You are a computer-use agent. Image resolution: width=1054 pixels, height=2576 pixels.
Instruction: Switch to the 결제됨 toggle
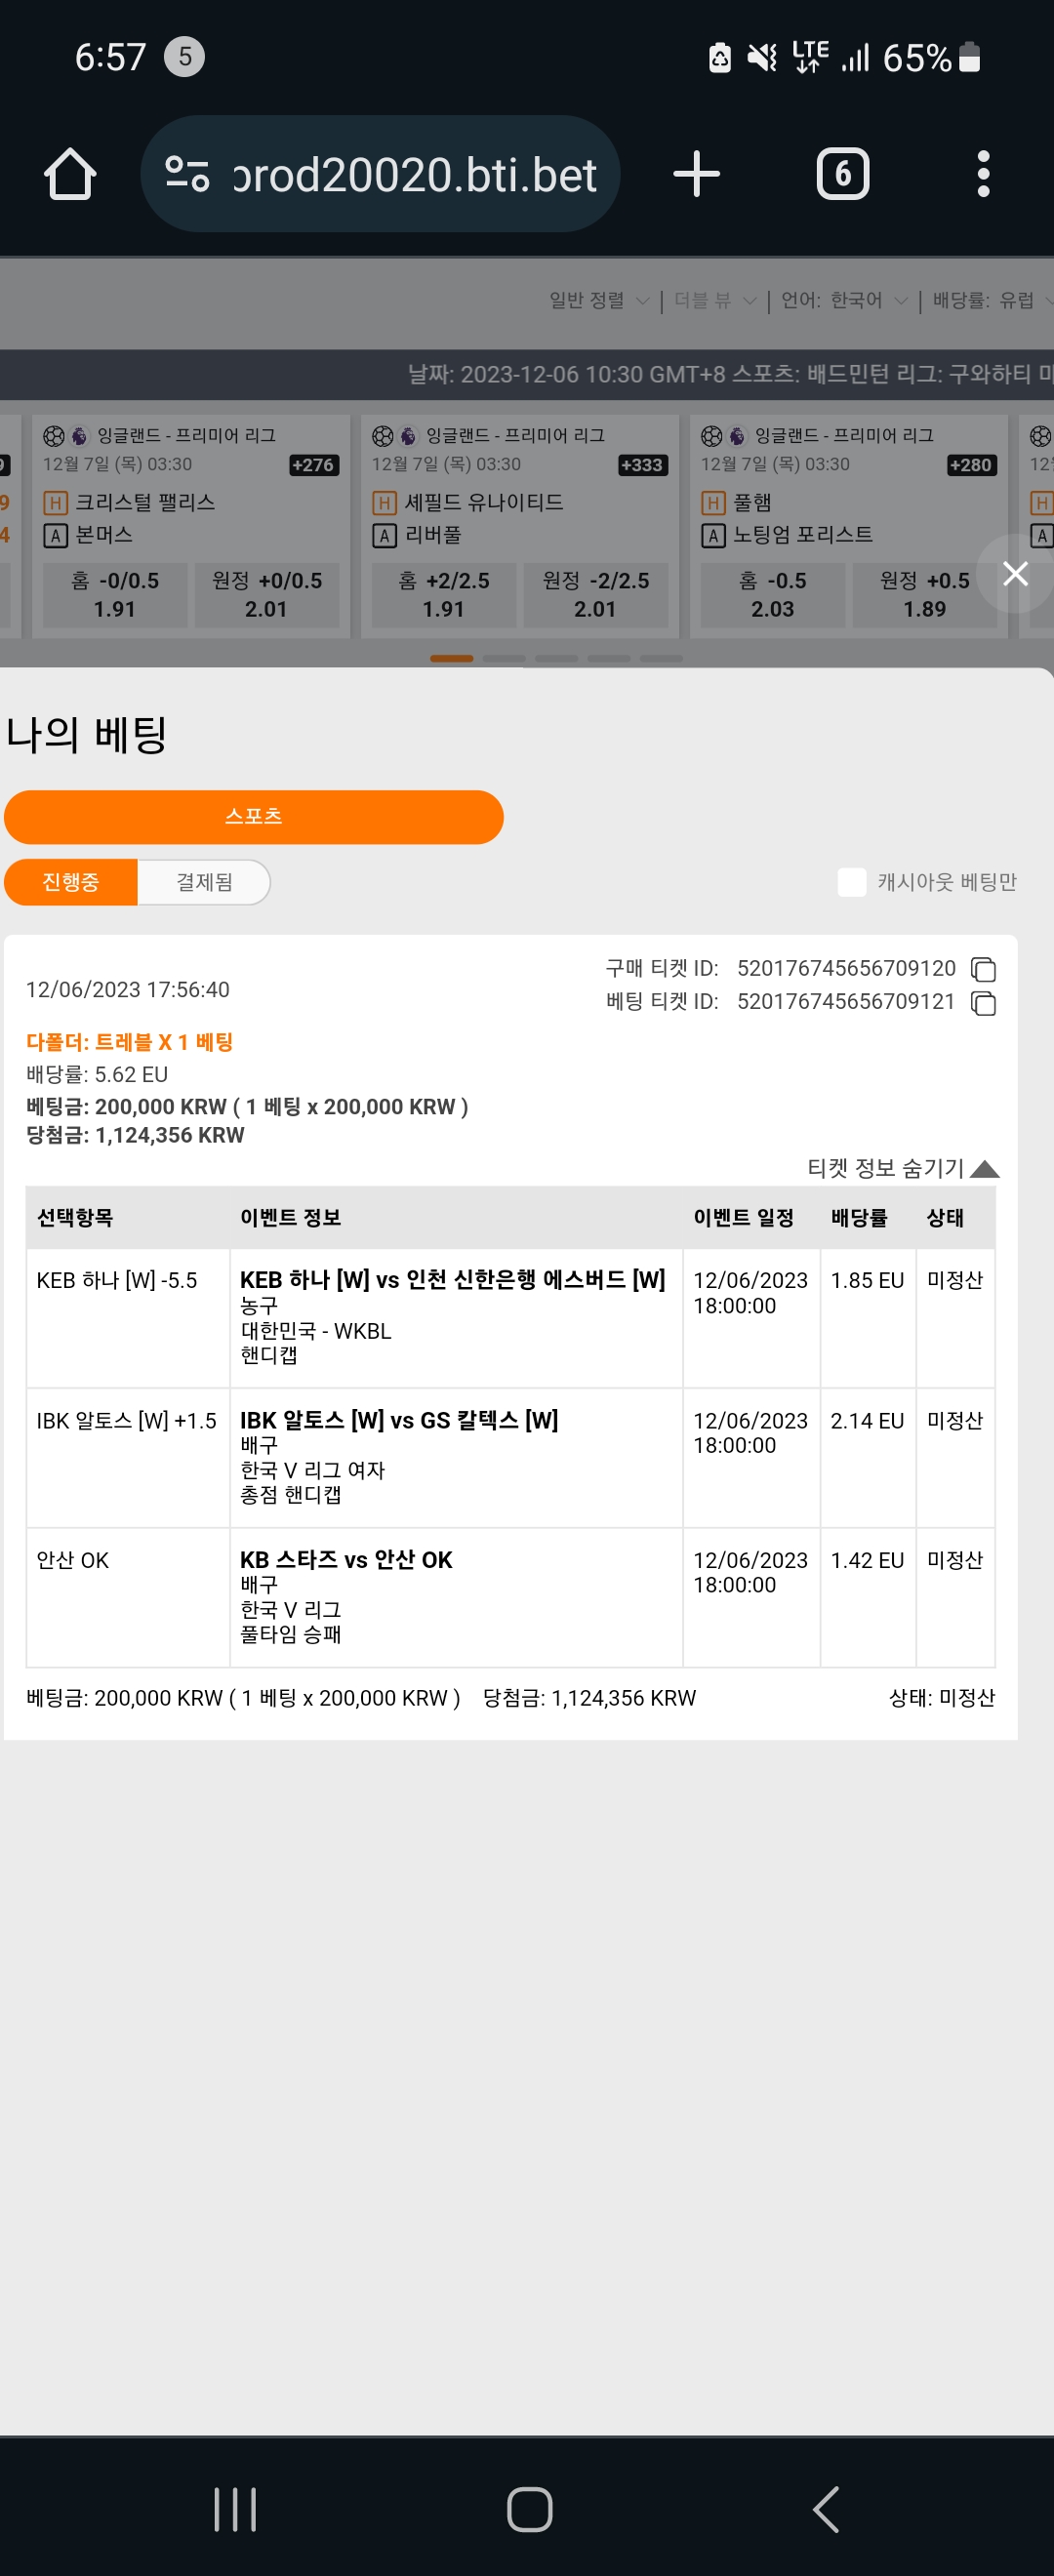pyautogui.click(x=204, y=882)
